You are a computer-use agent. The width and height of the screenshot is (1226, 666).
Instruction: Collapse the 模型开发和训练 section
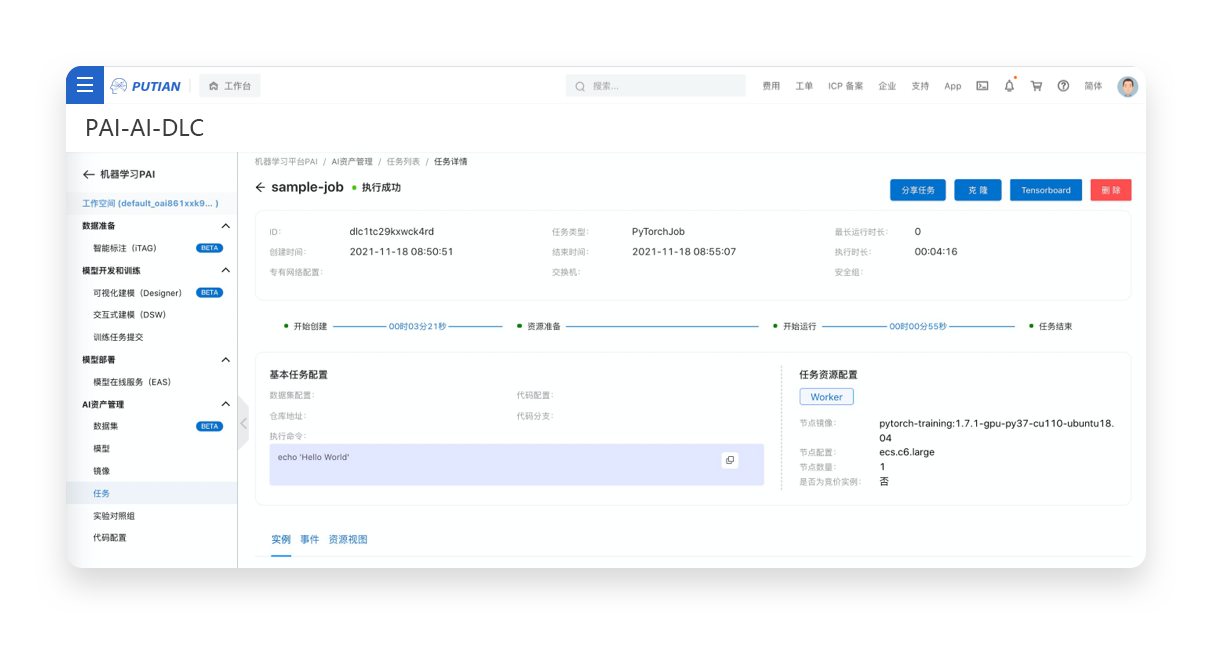pyautogui.click(x=225, y=270)
